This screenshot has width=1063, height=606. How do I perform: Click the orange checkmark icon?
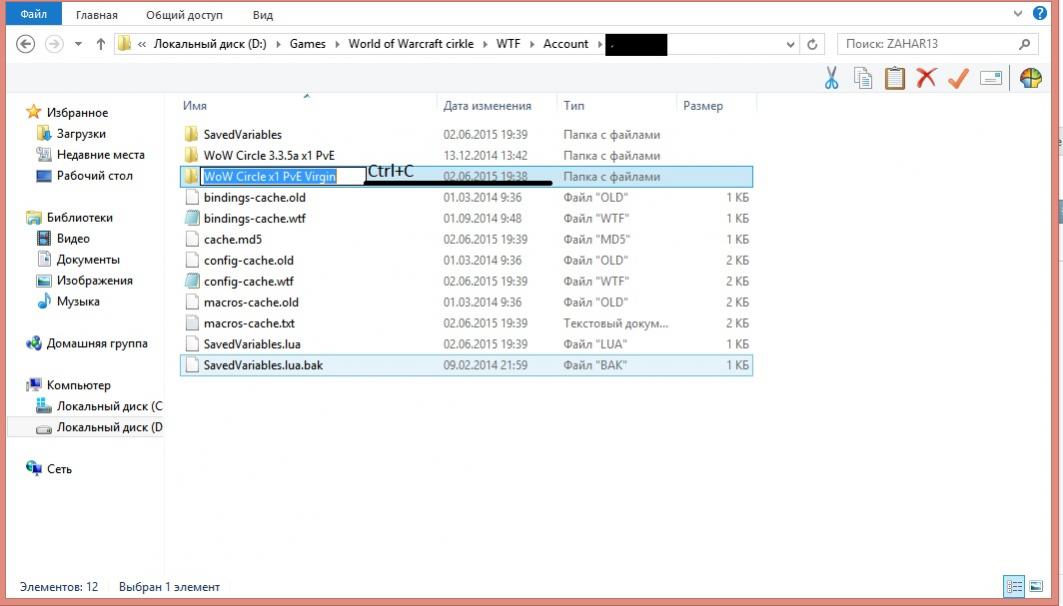[958, 78]
